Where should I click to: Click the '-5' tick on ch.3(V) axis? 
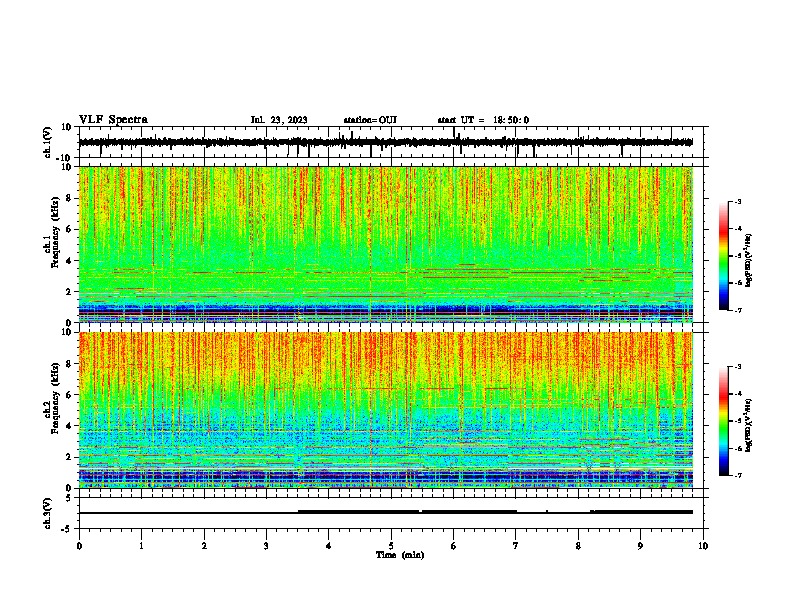(x=67, y=529)
